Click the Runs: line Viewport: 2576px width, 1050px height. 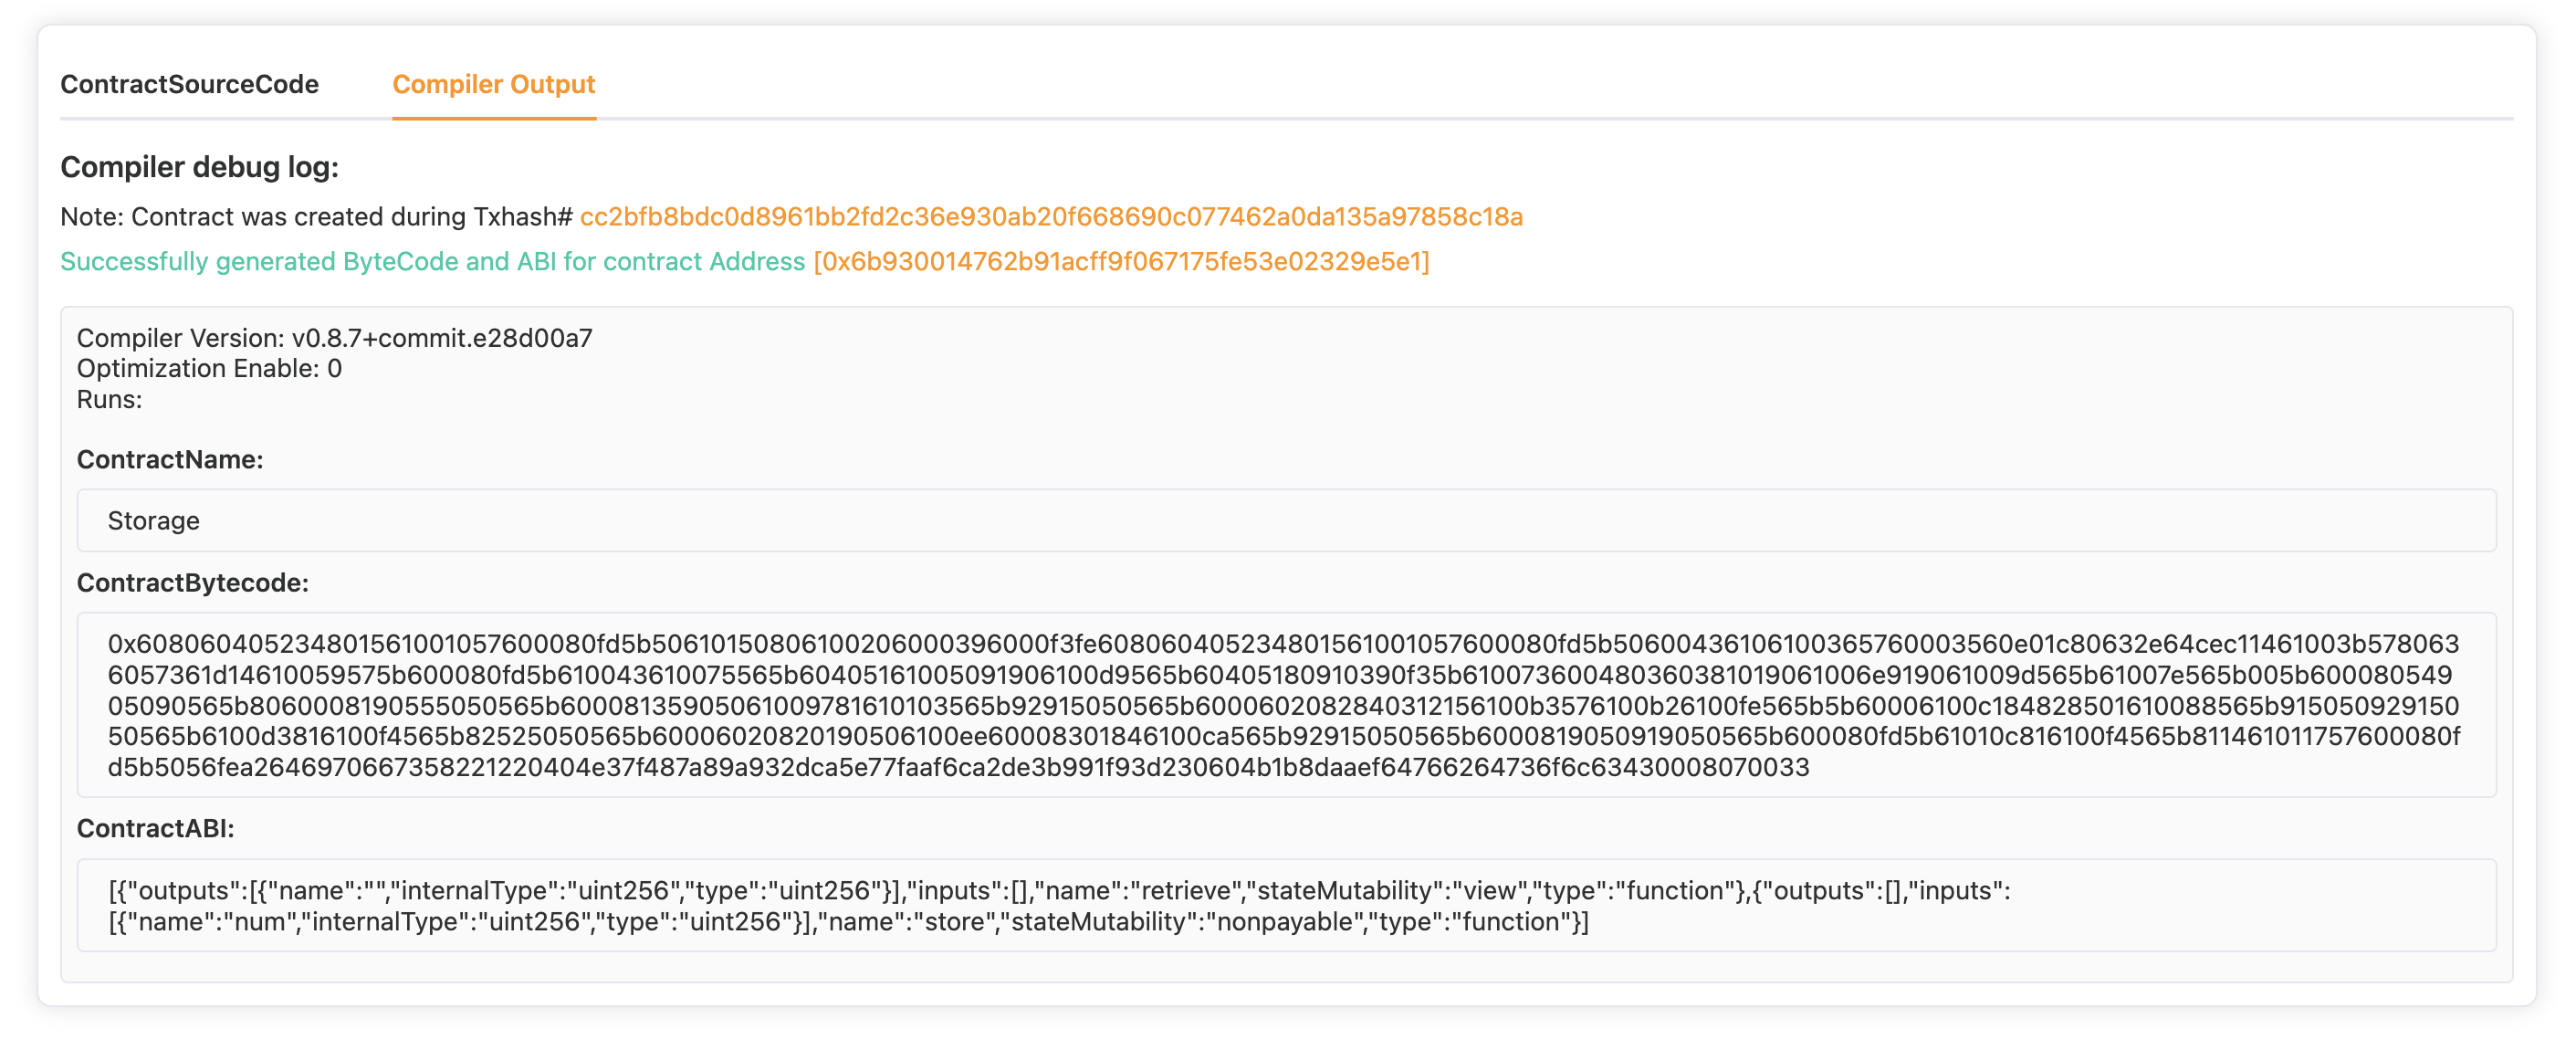click(109, 400)
